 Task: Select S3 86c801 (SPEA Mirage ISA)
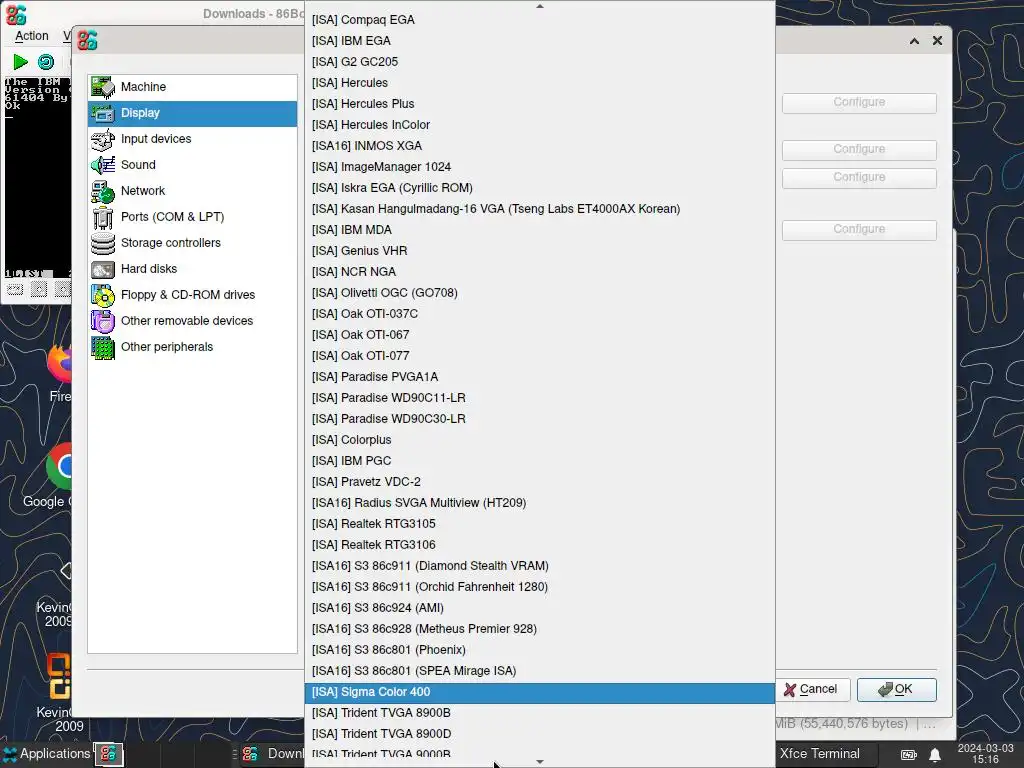(x=539, y=671)
